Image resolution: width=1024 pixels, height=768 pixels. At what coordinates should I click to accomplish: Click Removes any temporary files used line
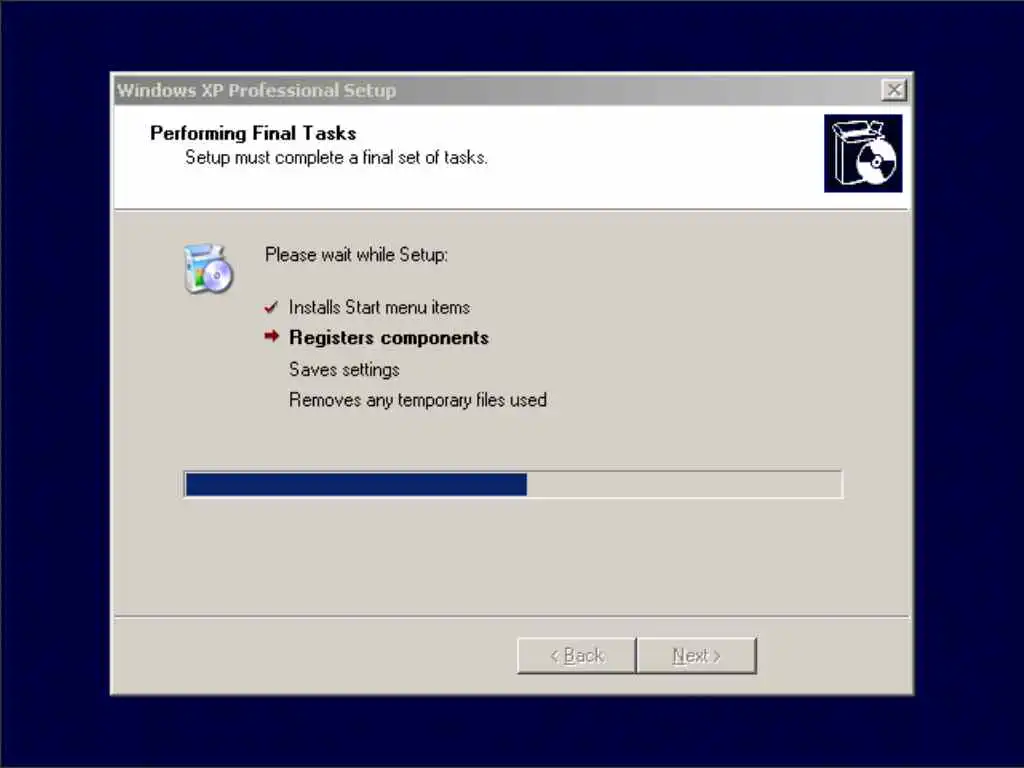tap(418, 400)
